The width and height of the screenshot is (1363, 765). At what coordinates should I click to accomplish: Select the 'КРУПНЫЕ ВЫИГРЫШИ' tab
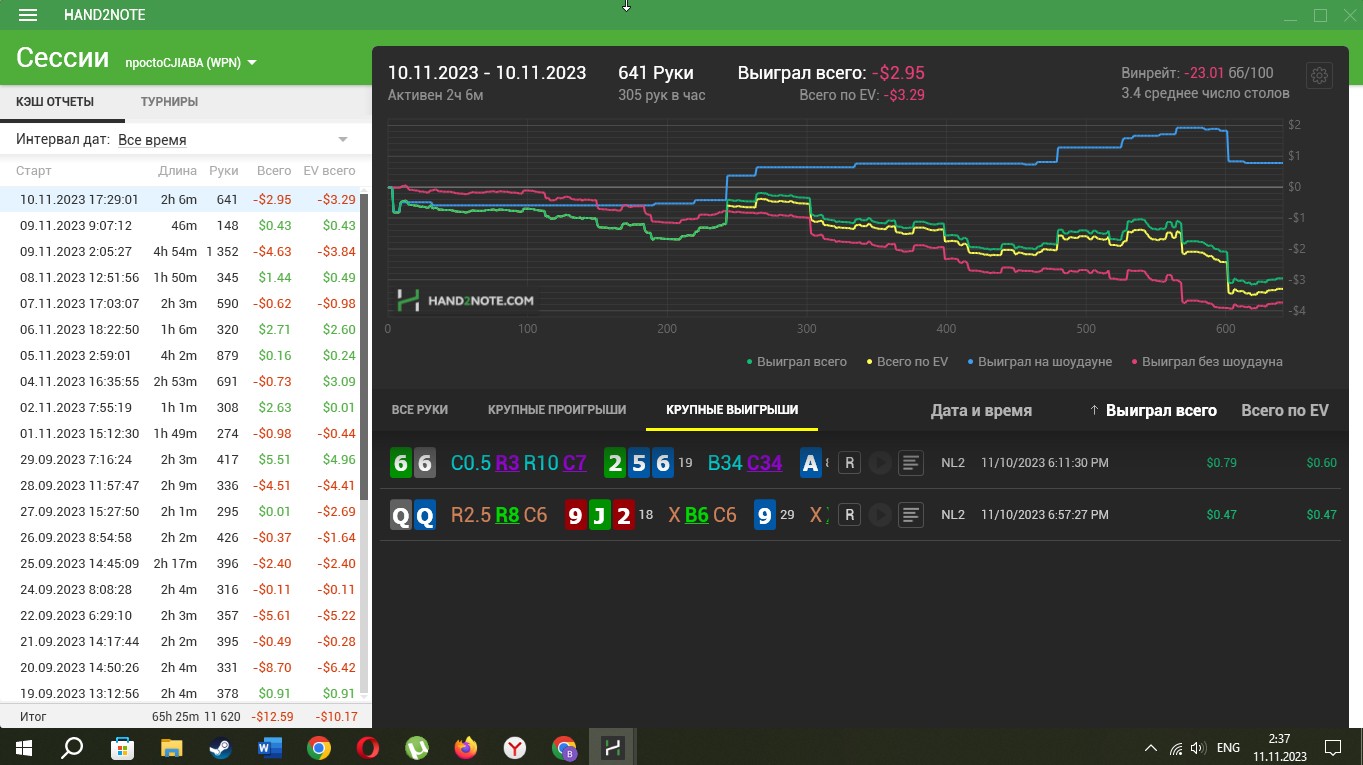(732, 410)
